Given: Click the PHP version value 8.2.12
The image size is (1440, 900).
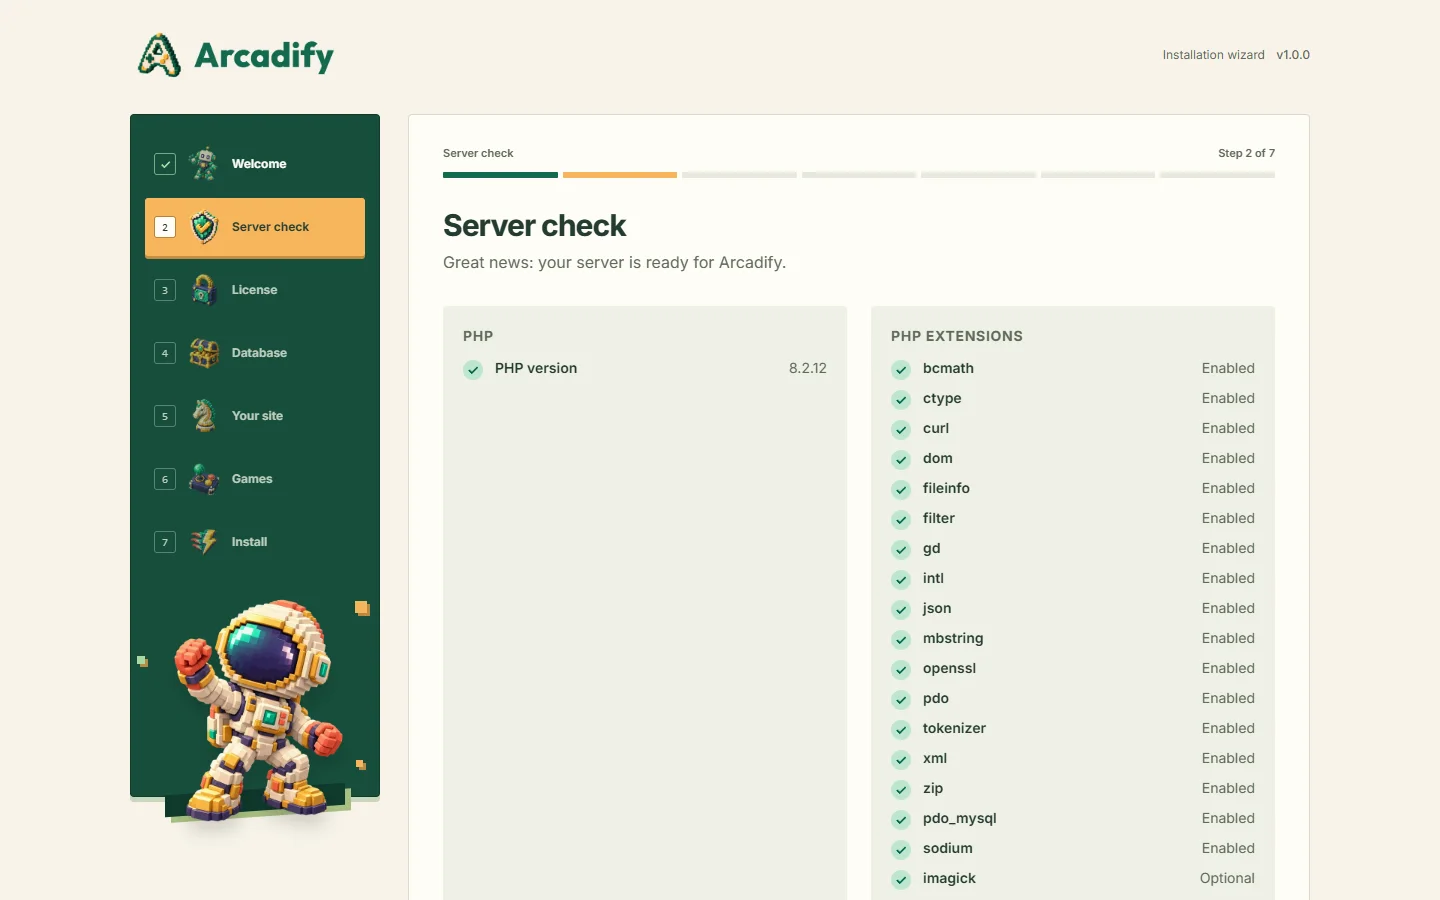Looking at the screenshot, I should (x=808, y=368).
